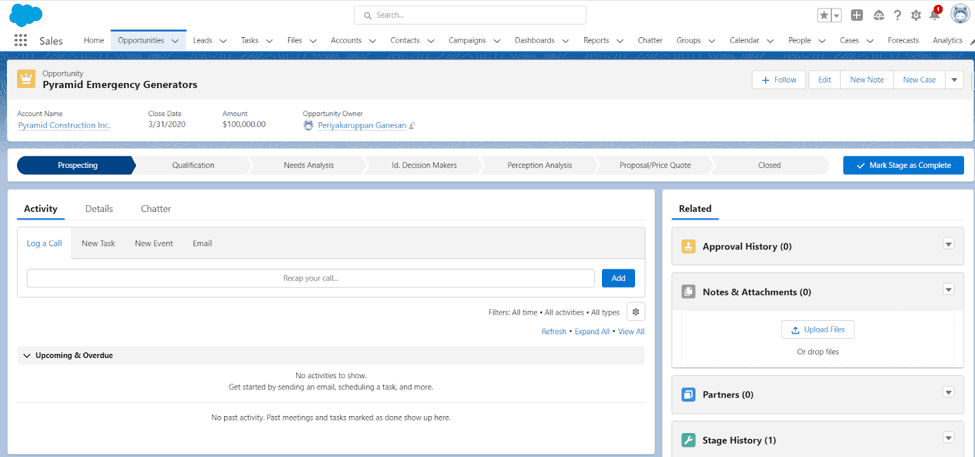Open the Notifications bell
Viewport: 975px width, 457px height.
935,16
